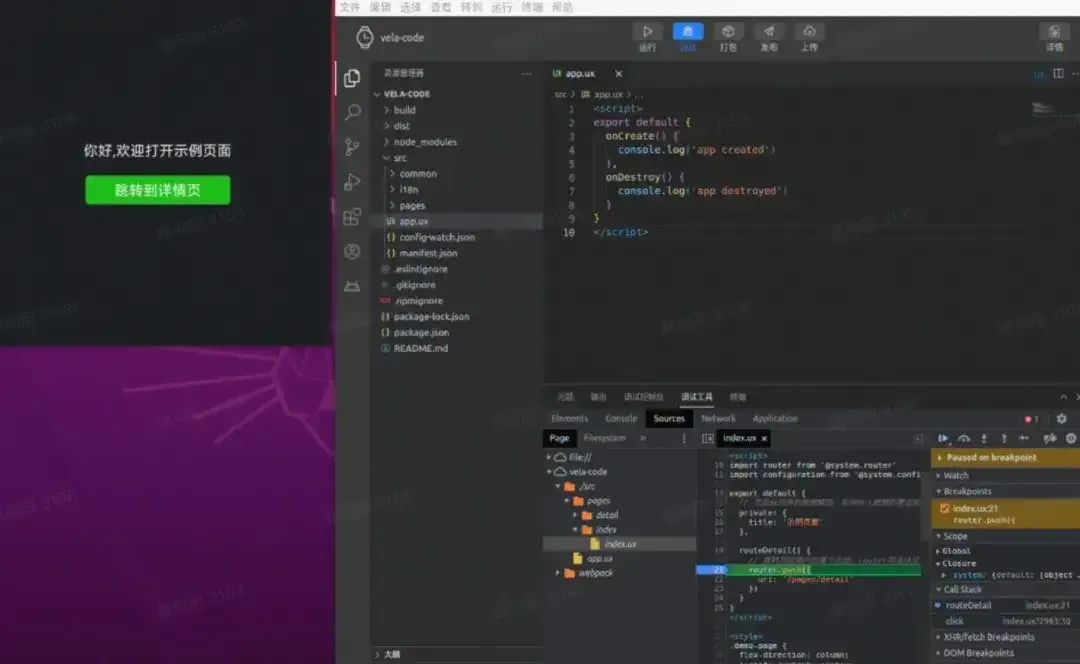Click the vela-code watch logo icon
Viewport: 1080px width, 664px height.
click(x=364, y=37)
